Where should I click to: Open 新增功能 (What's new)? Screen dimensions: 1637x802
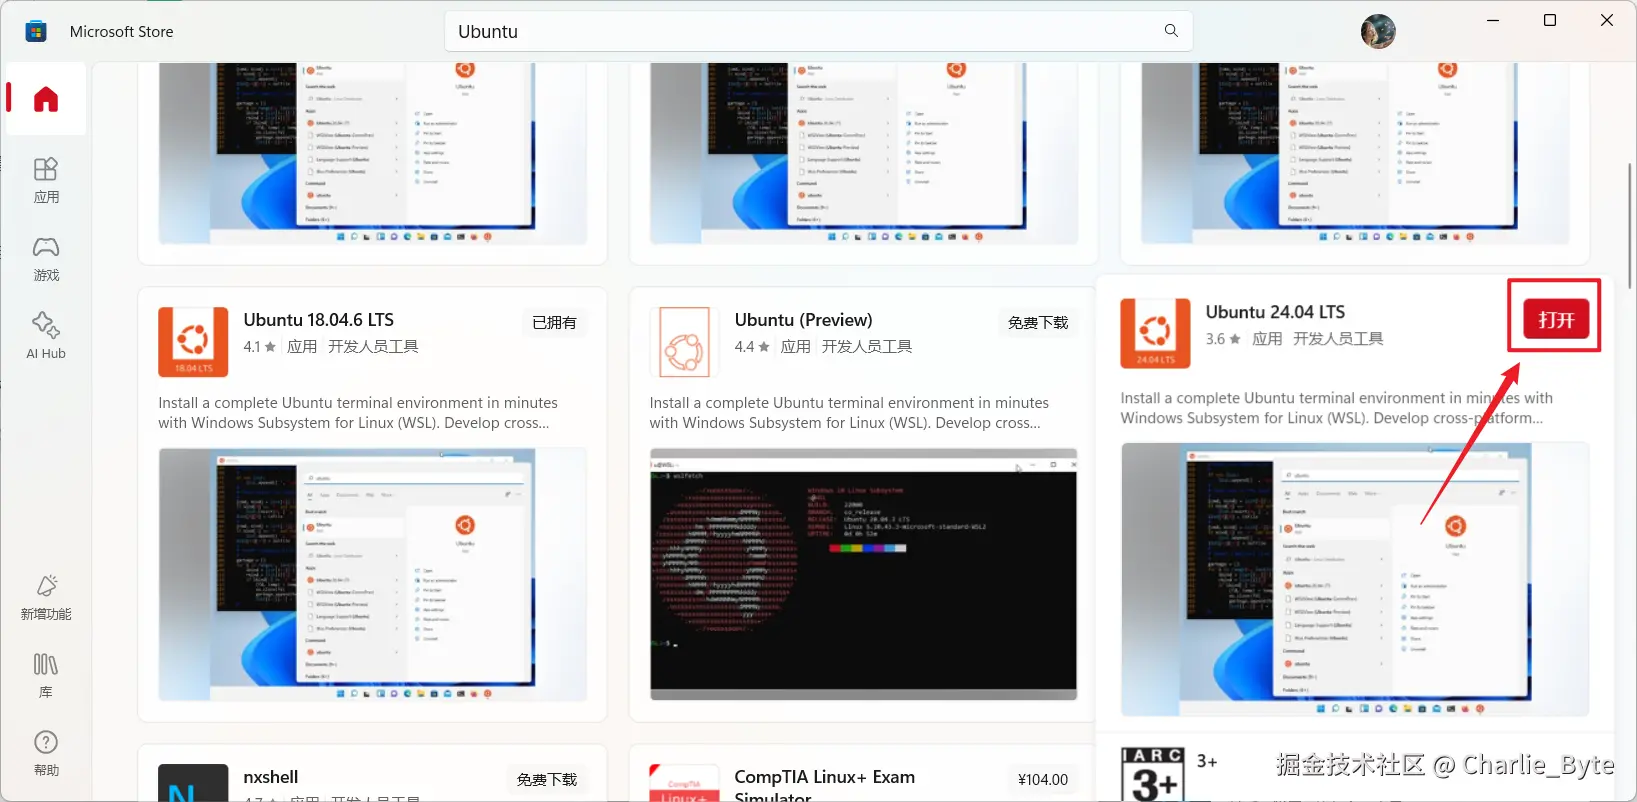(x=46, y=598)
